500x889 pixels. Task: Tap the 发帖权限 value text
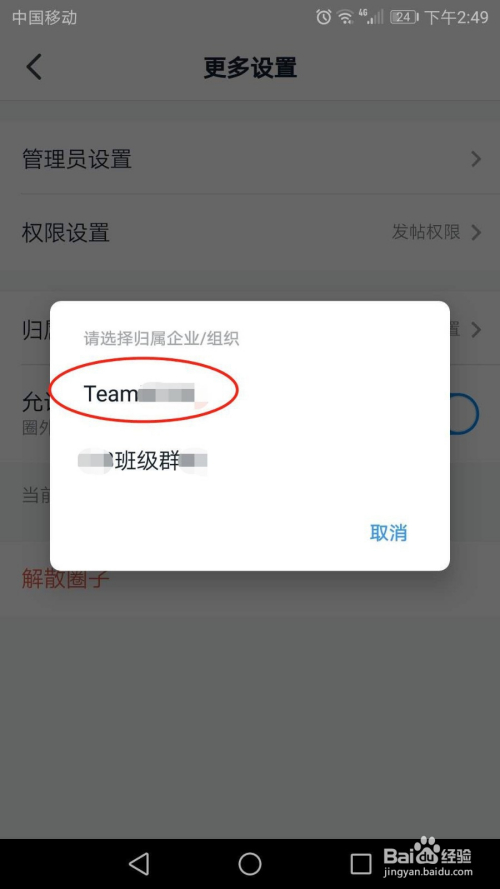tap(426, 232)
